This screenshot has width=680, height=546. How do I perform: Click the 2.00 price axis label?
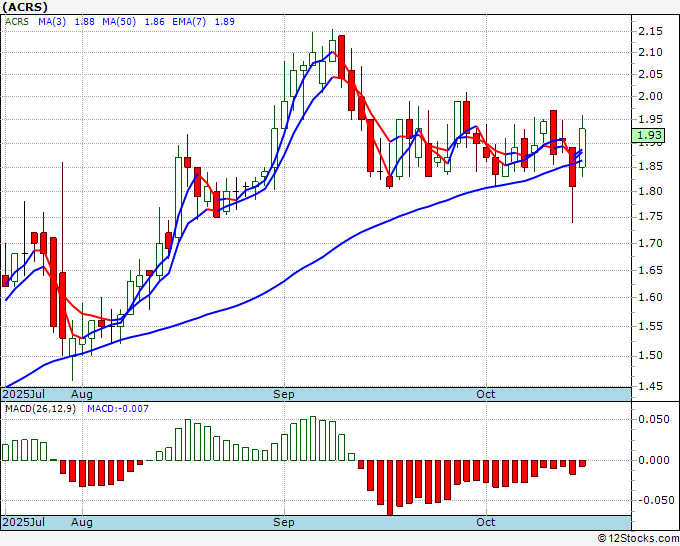650,96
